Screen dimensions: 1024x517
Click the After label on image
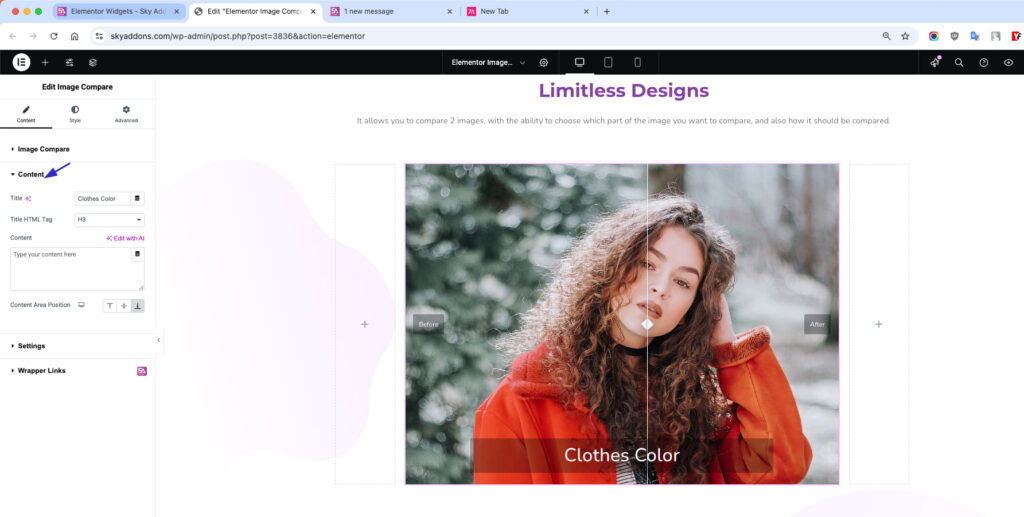(x=817, y=324)
